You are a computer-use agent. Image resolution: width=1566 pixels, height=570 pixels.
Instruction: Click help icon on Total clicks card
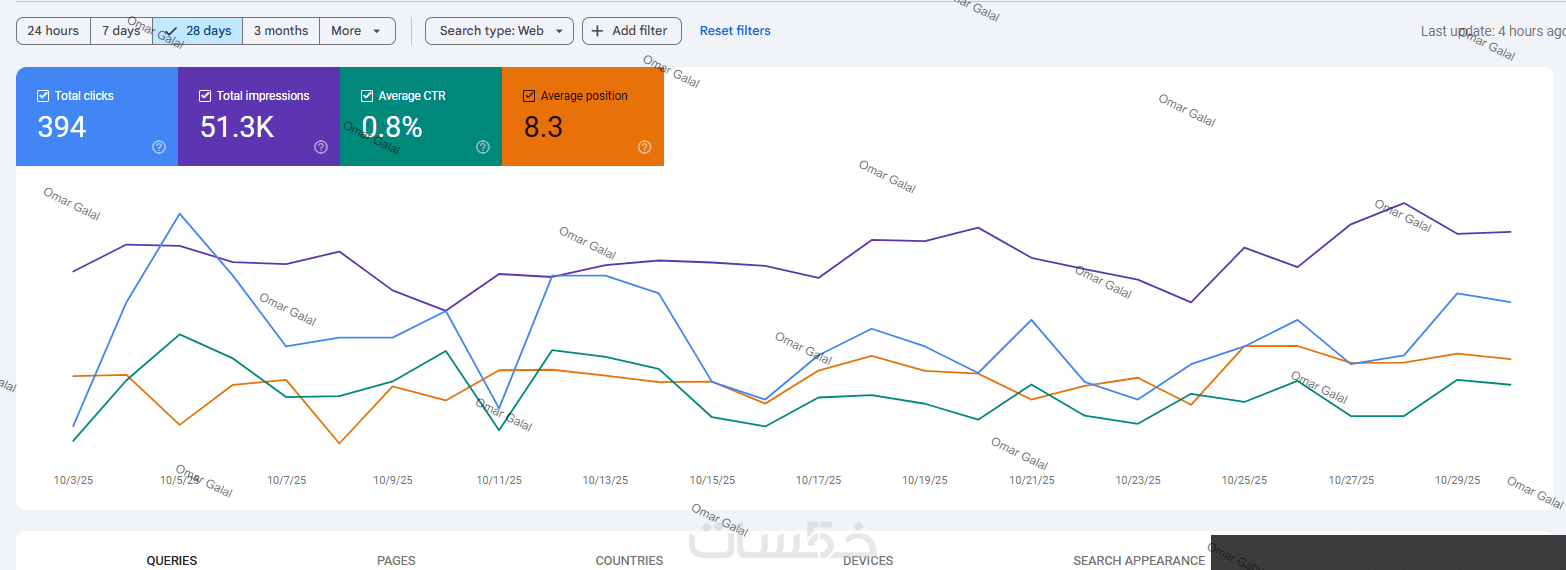[159, 147]
